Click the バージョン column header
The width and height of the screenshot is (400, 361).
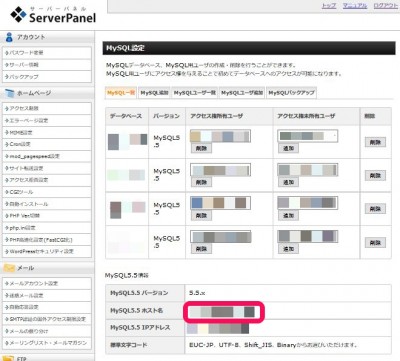tap(166, 116)
